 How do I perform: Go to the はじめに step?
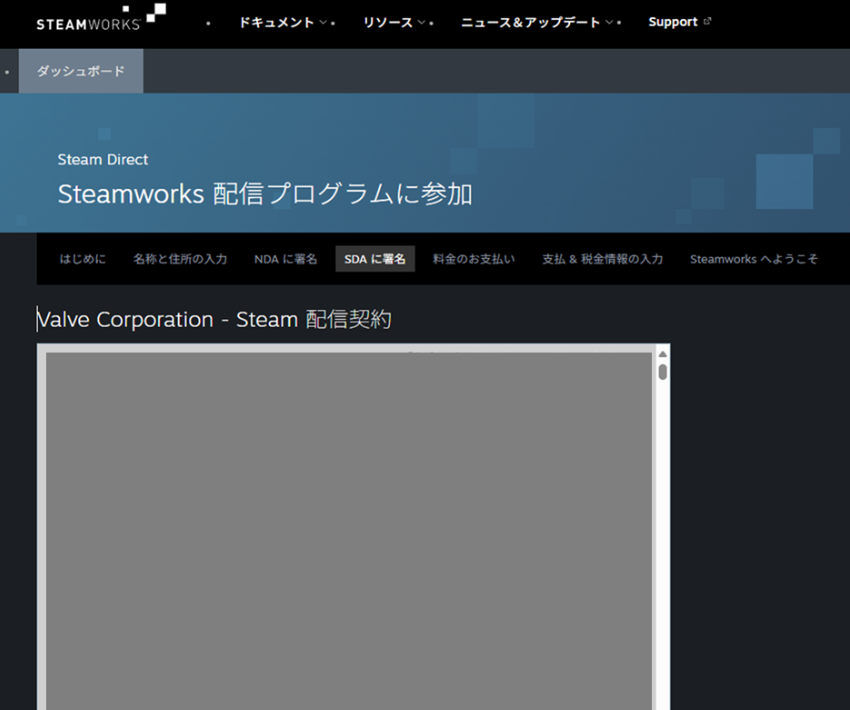[x=81, y=259]
